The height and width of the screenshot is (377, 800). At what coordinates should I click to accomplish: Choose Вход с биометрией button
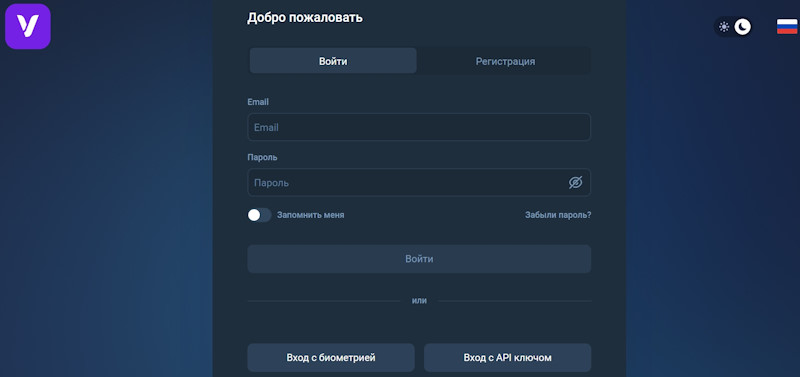coord(331,358)
